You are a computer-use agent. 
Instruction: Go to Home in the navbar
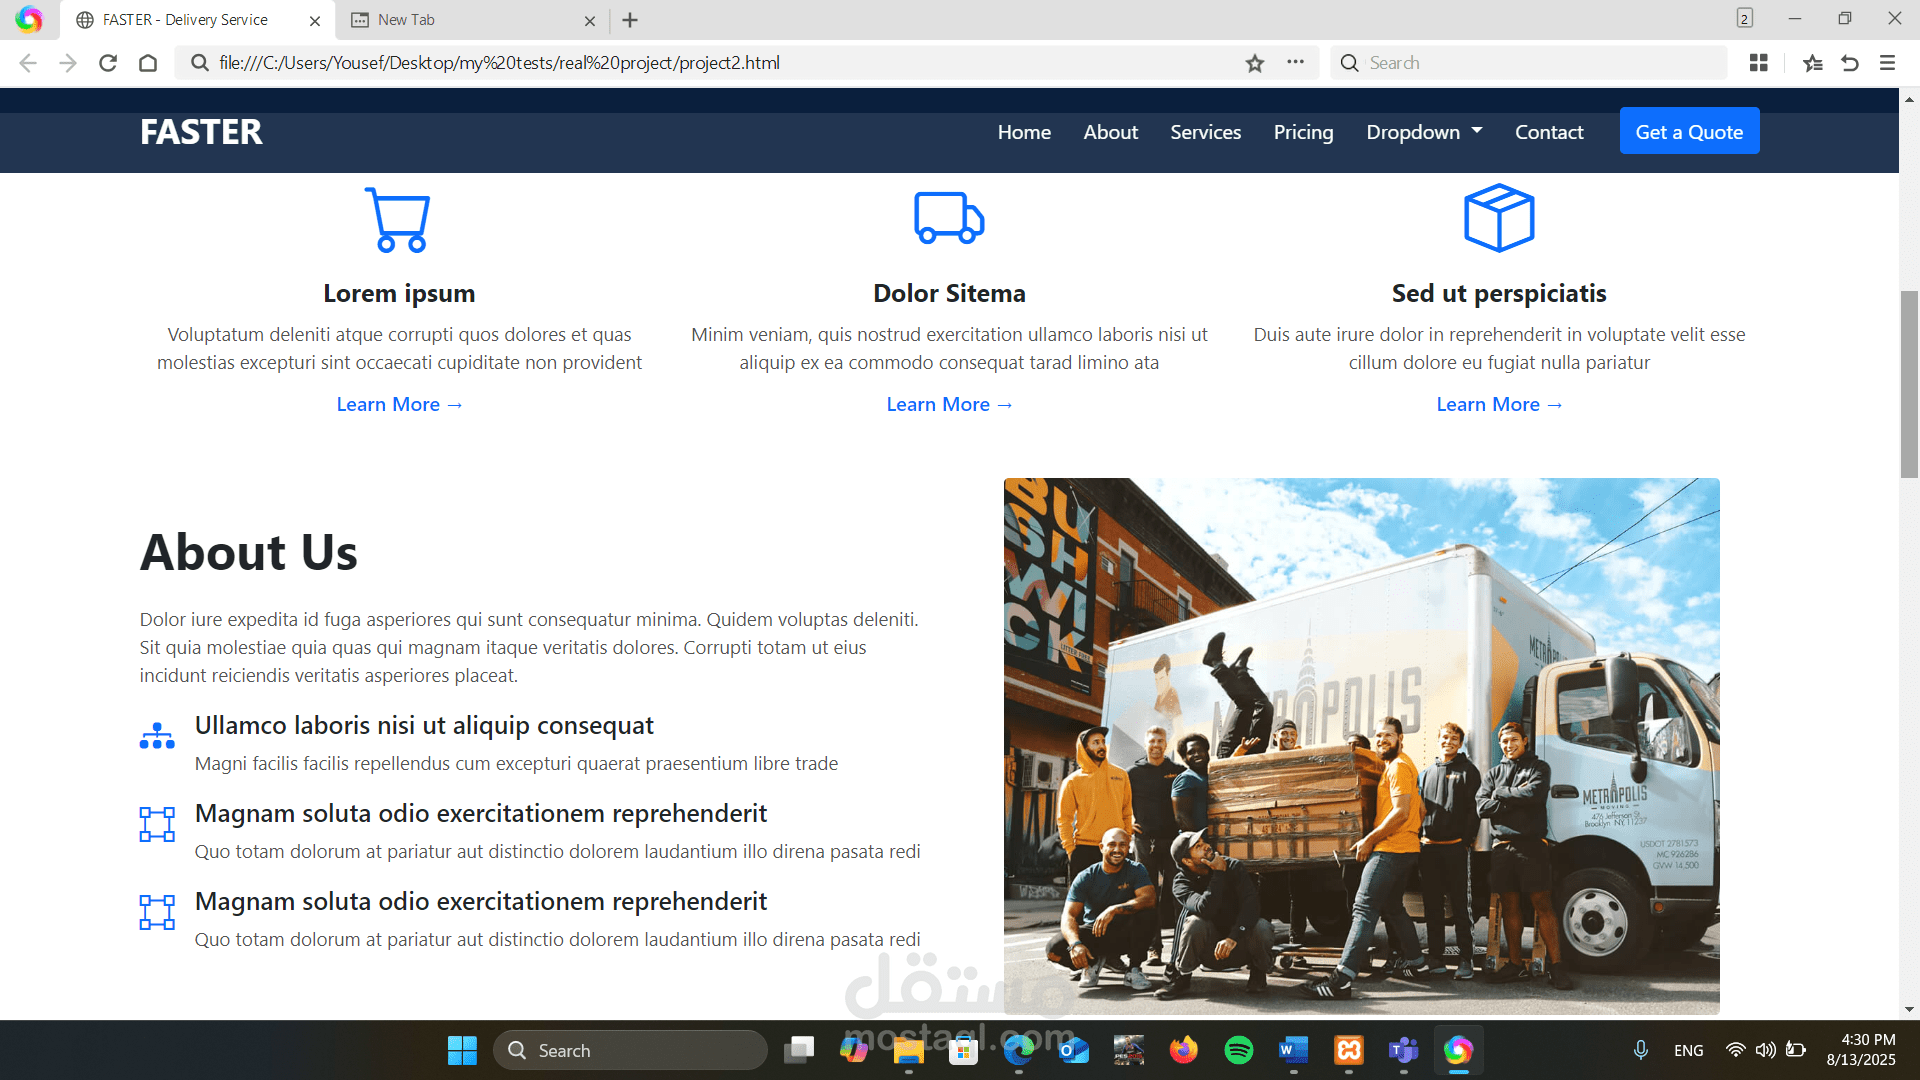[x=1024, y=132]
